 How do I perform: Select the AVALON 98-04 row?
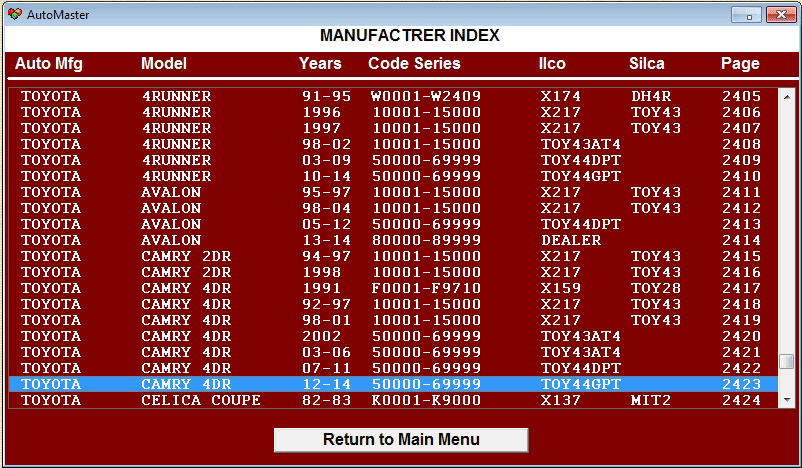point(393,208)
